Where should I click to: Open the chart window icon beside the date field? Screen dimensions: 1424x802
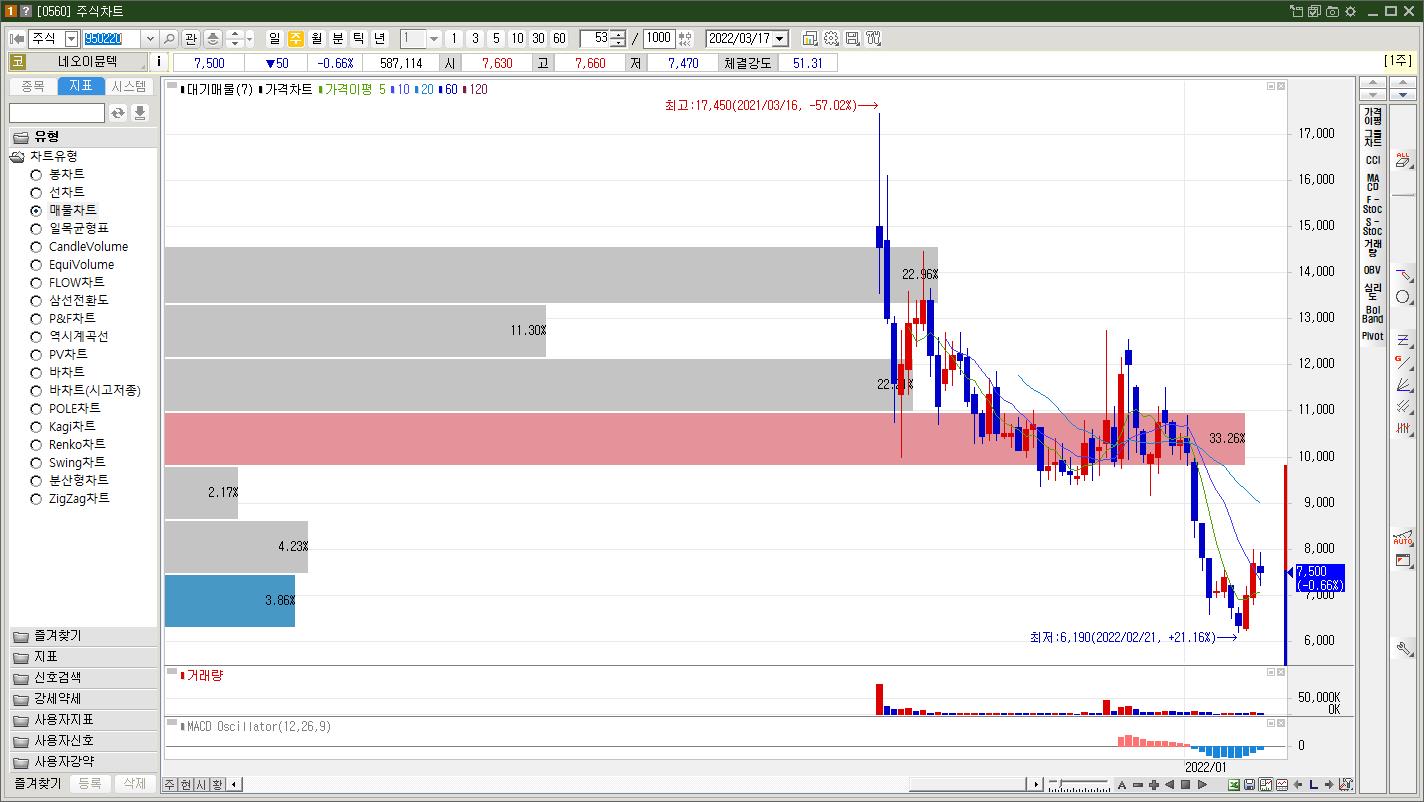(x=809, y=39)
